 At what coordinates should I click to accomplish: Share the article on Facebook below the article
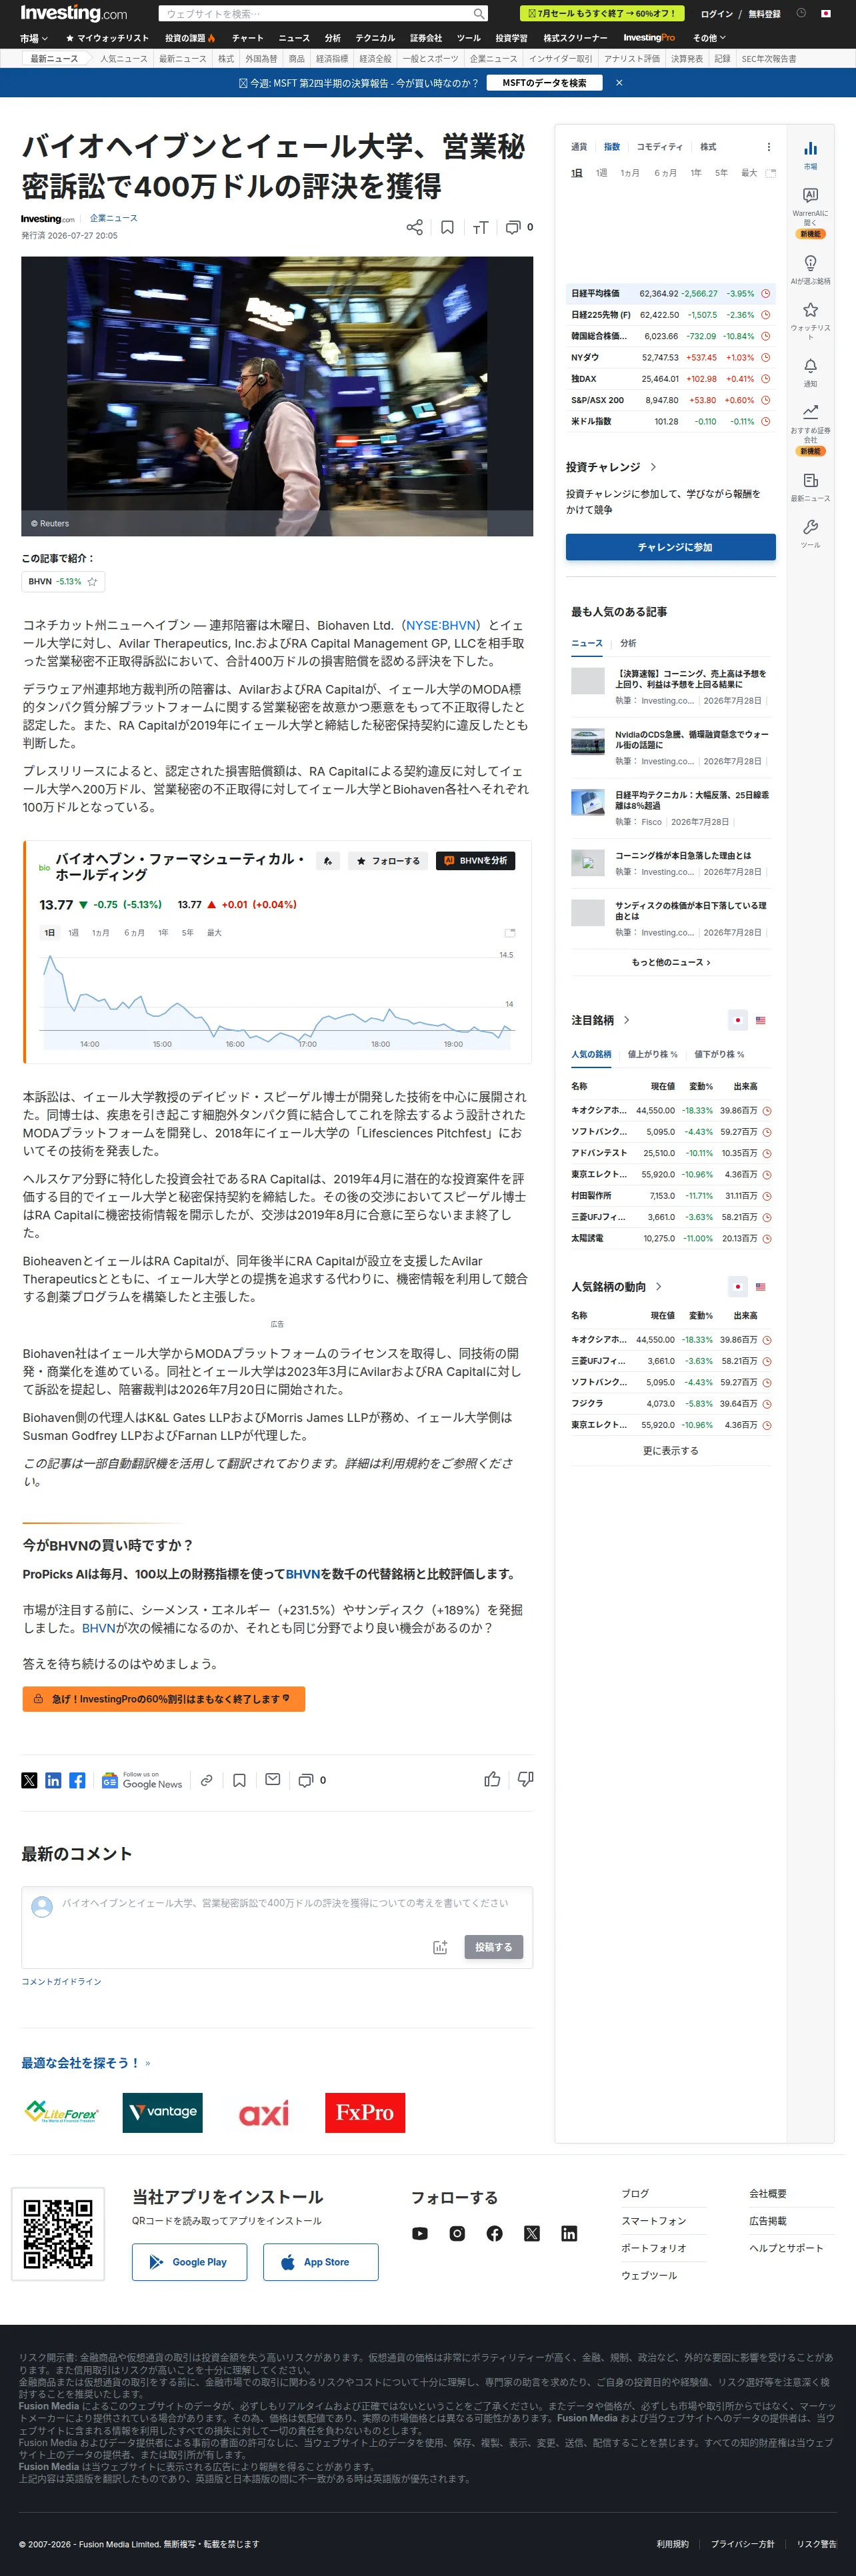[x=77, y=1780]
